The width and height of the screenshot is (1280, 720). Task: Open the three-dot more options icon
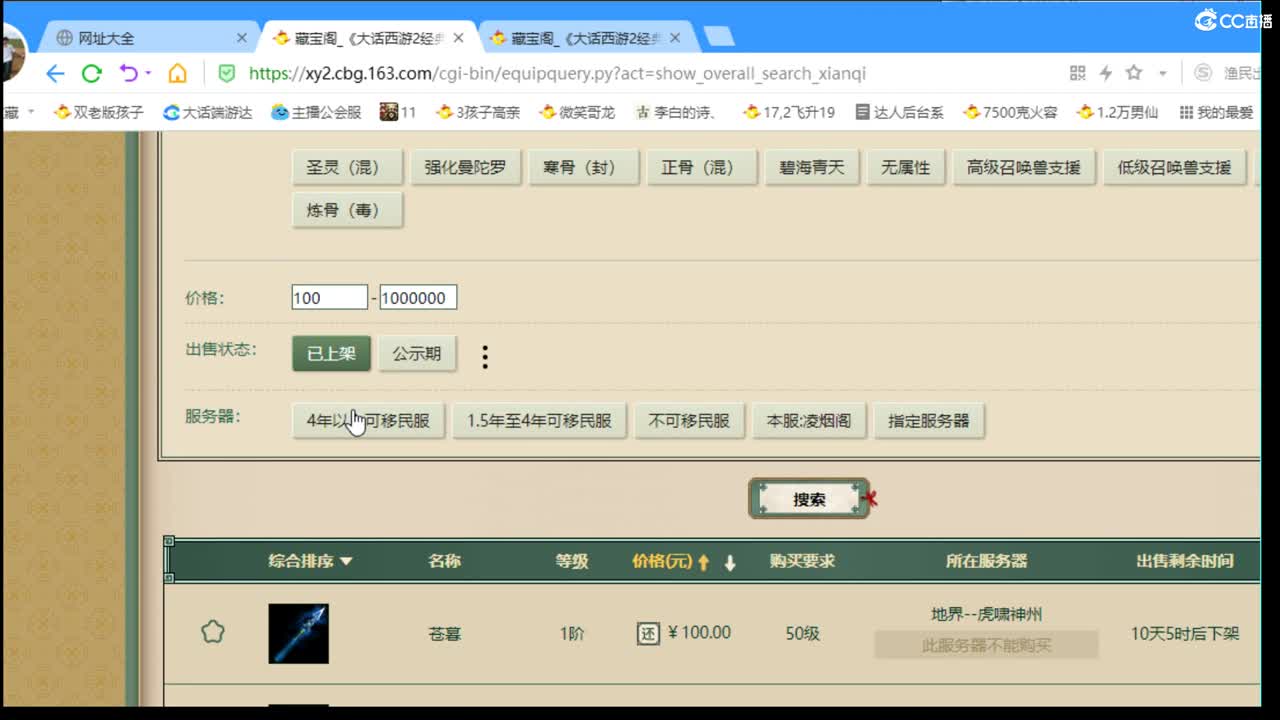(485, 357)
